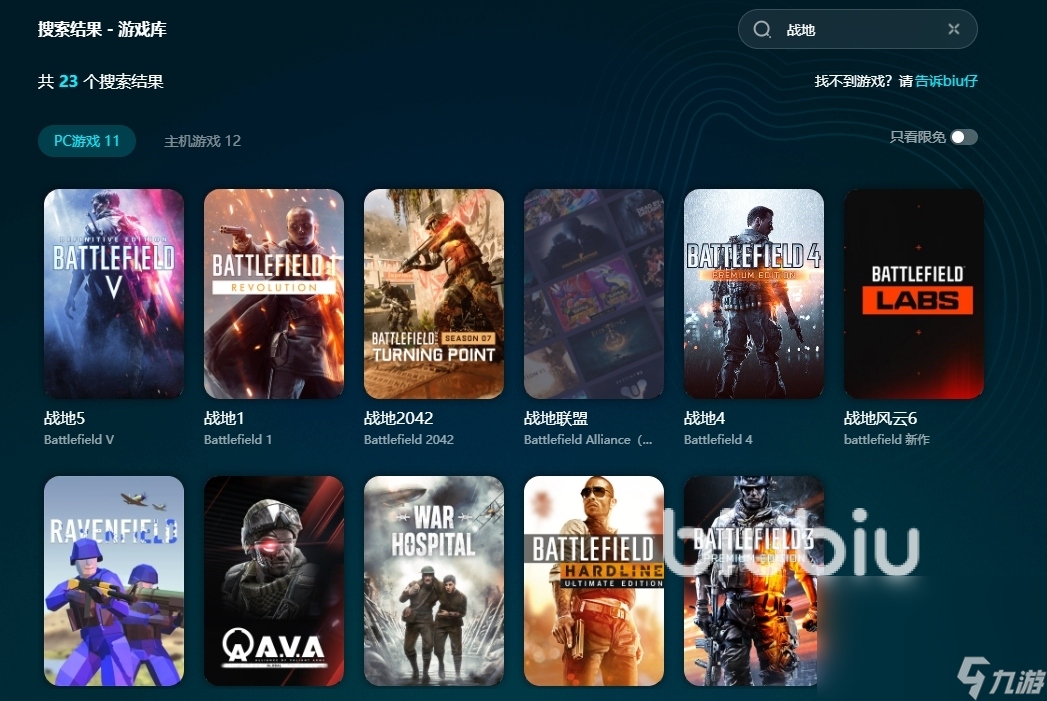The height and width of the screenshot is (701, 1047).
Task: Focus the search box containing 战地
Action: click(x=857, y=29)
